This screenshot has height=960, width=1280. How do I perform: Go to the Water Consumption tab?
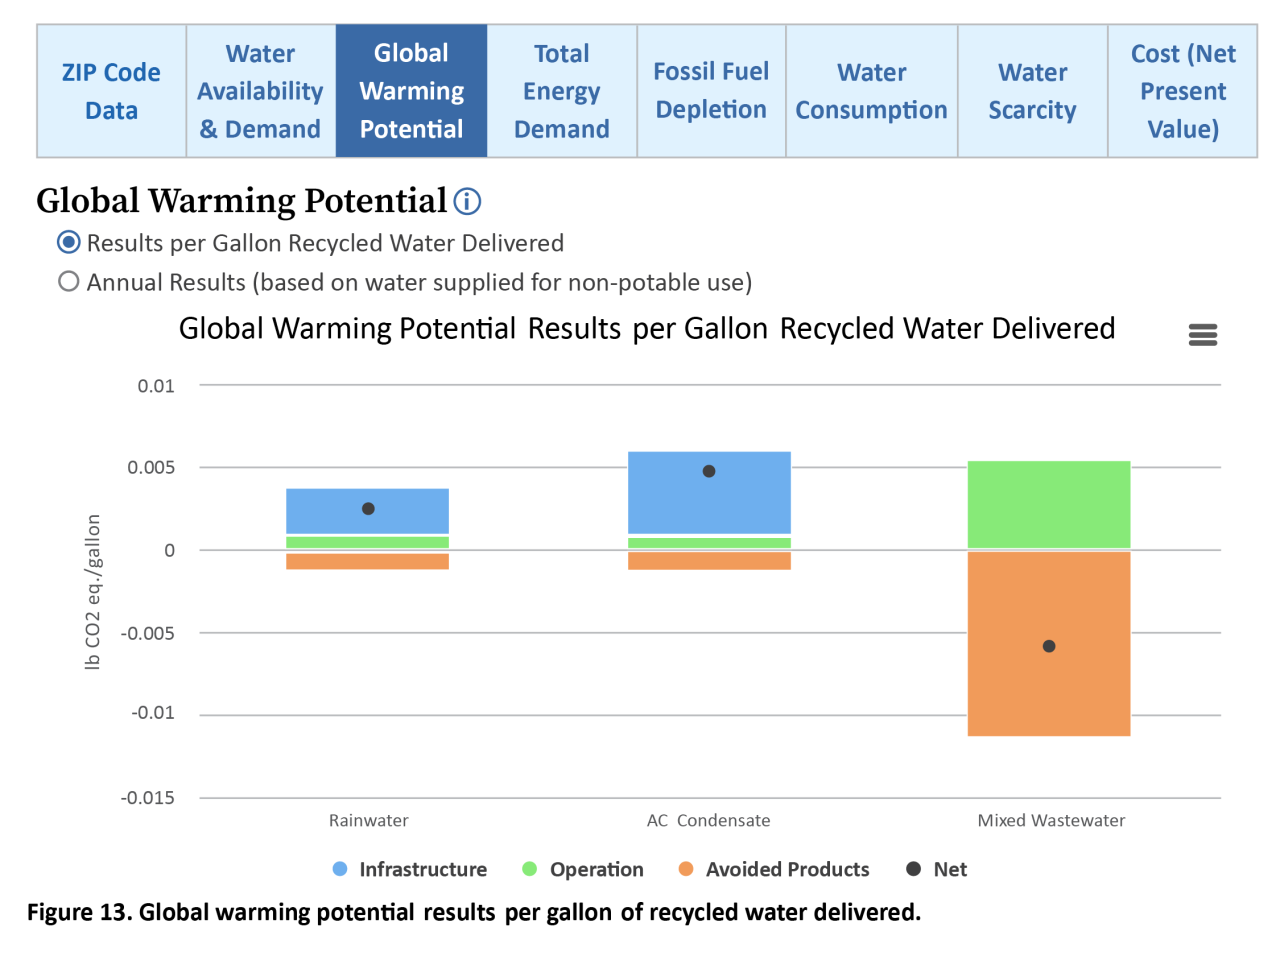click(871, 91)
